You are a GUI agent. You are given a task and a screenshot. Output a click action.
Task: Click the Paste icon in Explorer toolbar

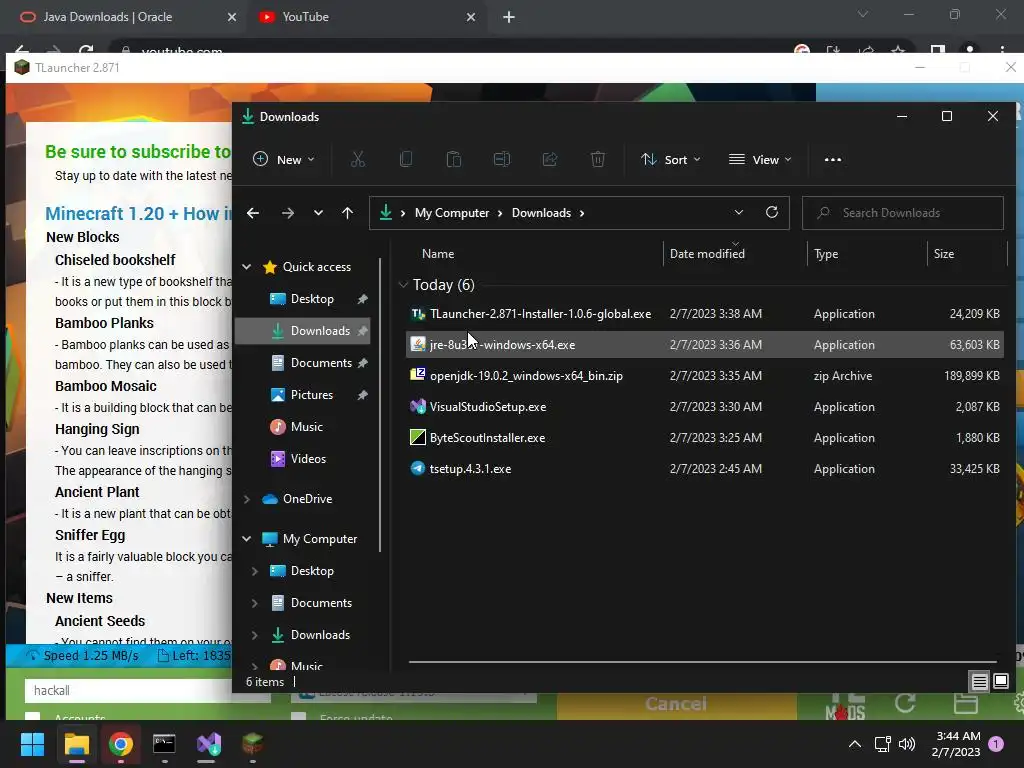tap(454, 159)
